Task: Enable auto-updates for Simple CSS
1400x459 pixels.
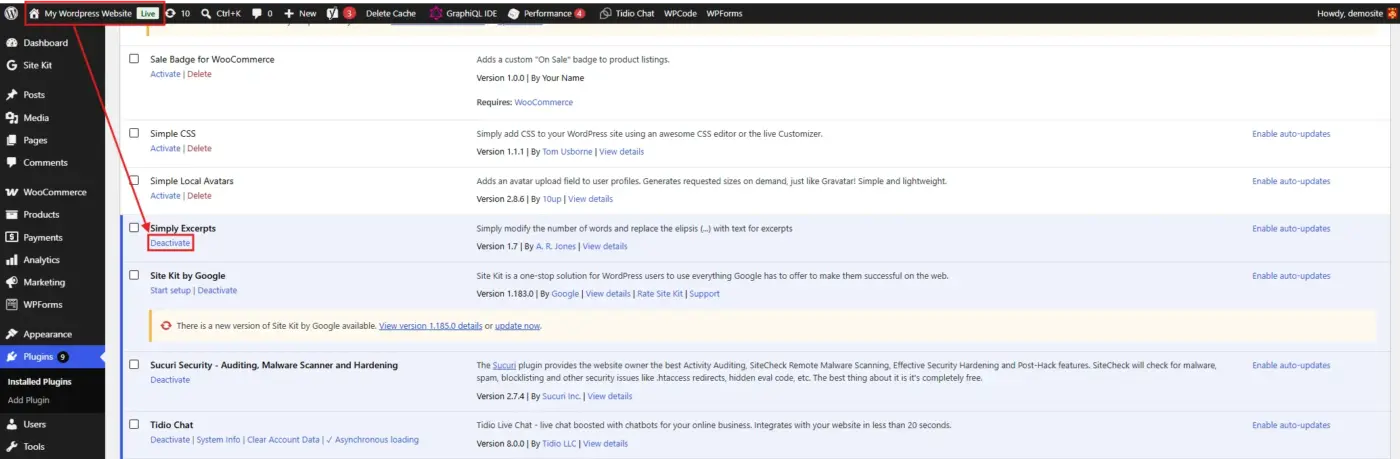Action: (1291, 133)
